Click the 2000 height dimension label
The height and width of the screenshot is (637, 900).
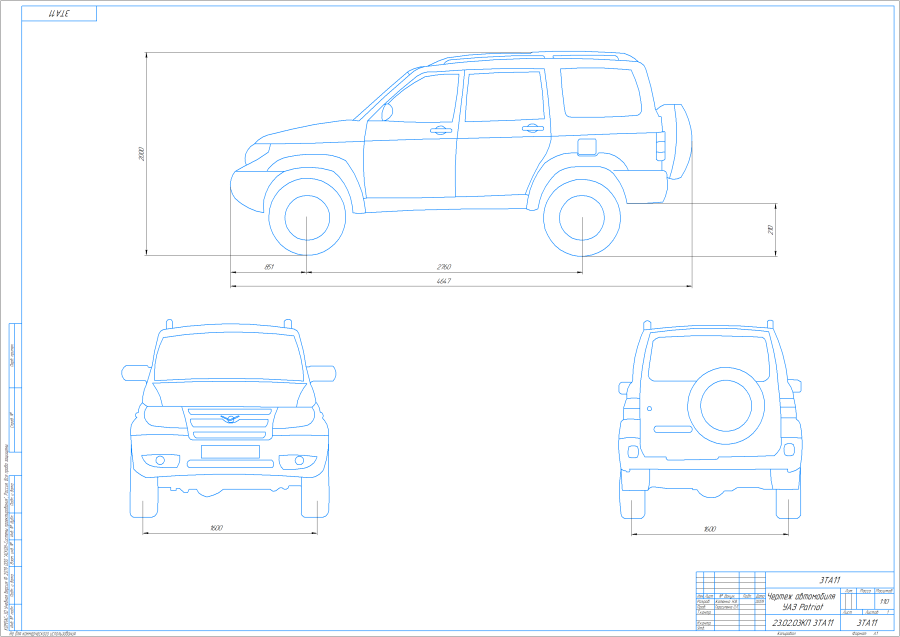(141, 153)
